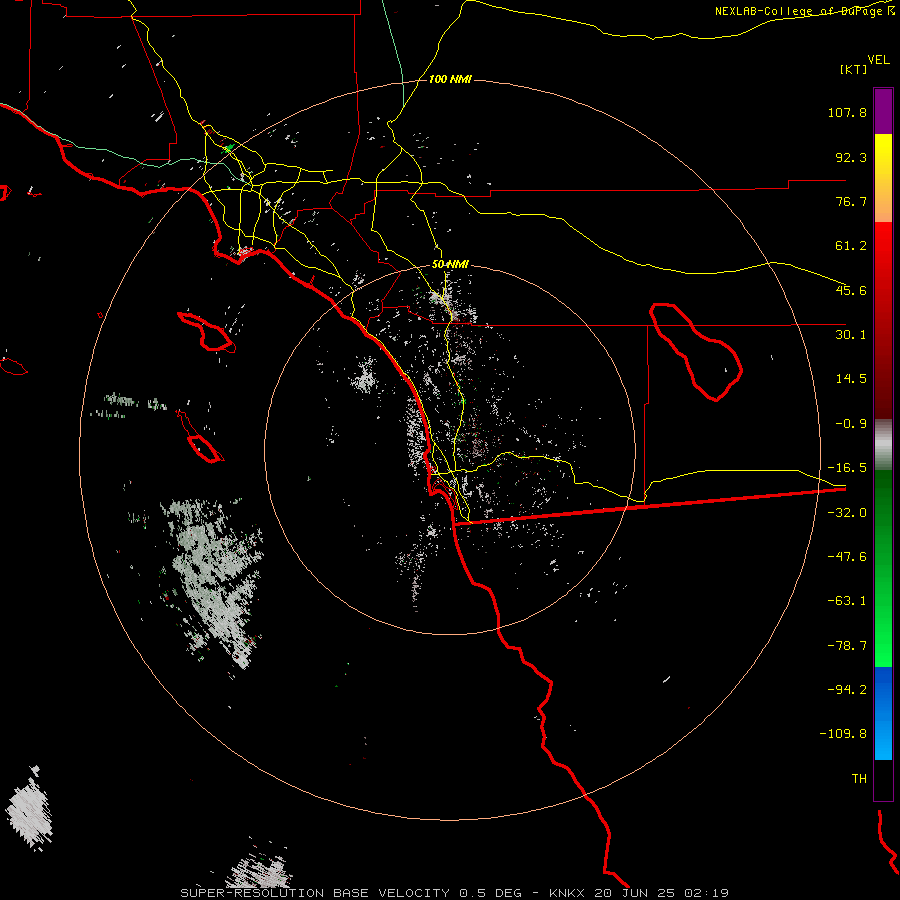900x900 pixels.
Task: Click the -0.9 velocity scale value
Action: 851,424
